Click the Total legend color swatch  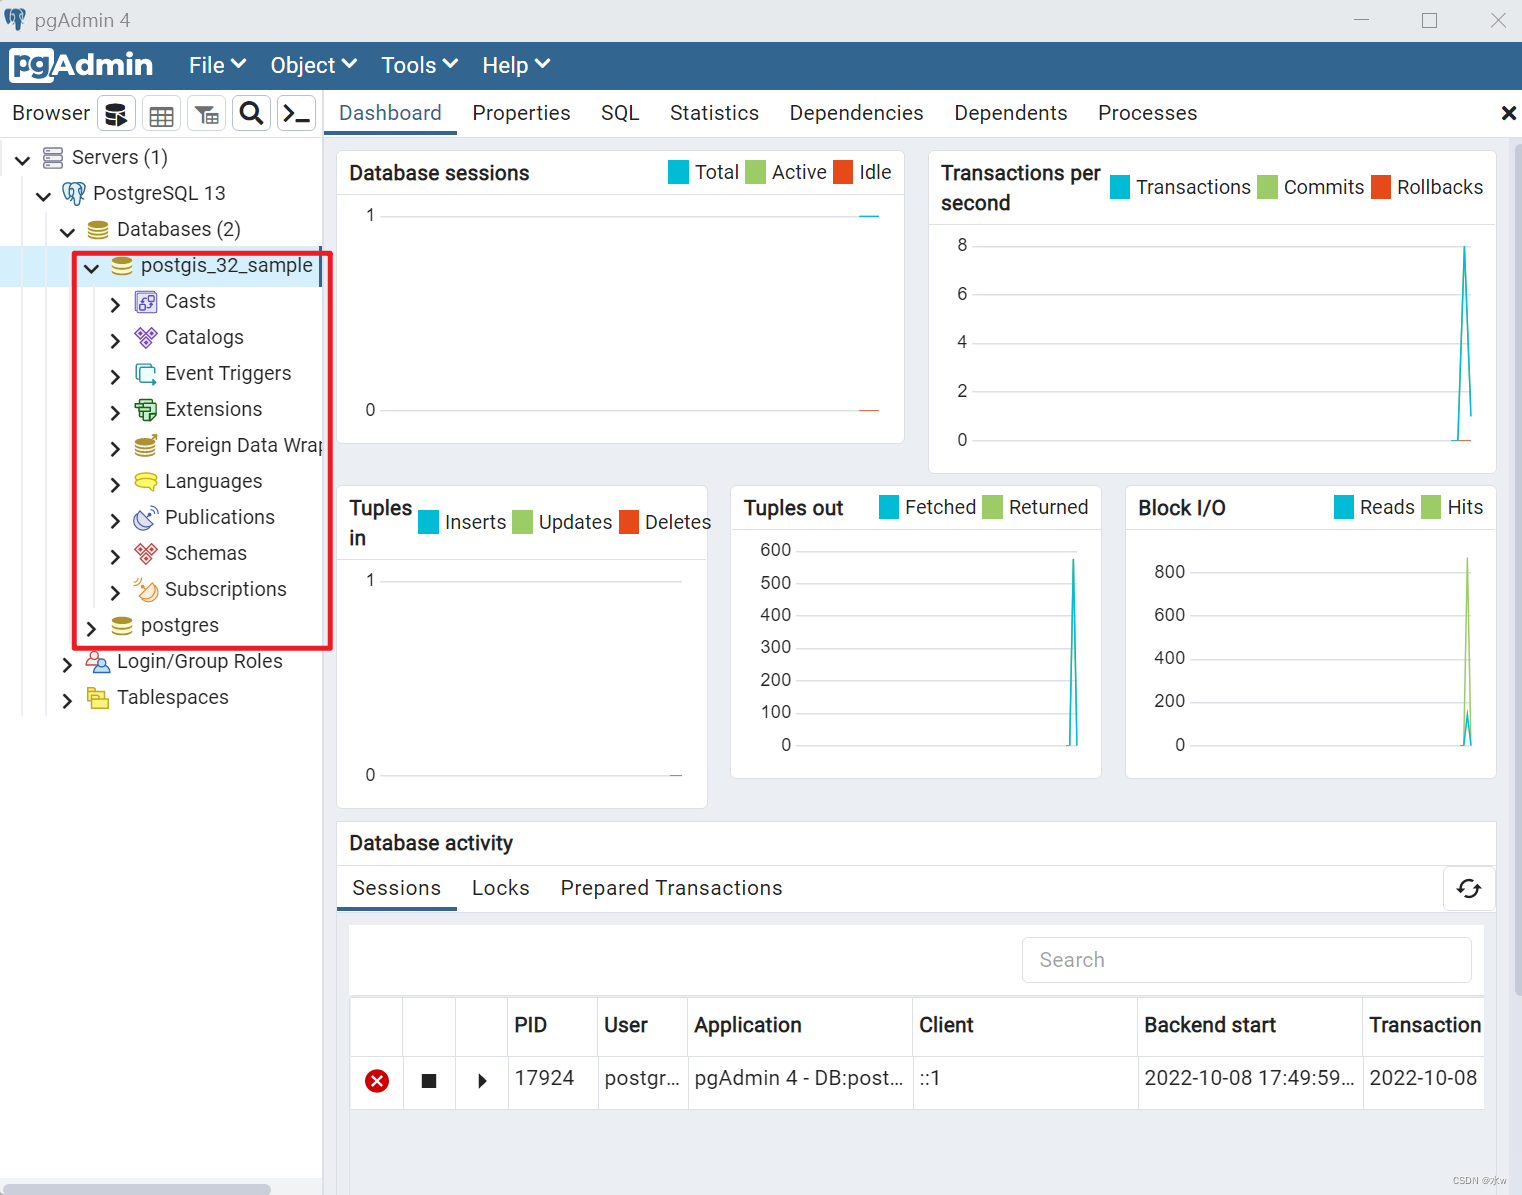point(679,172)
